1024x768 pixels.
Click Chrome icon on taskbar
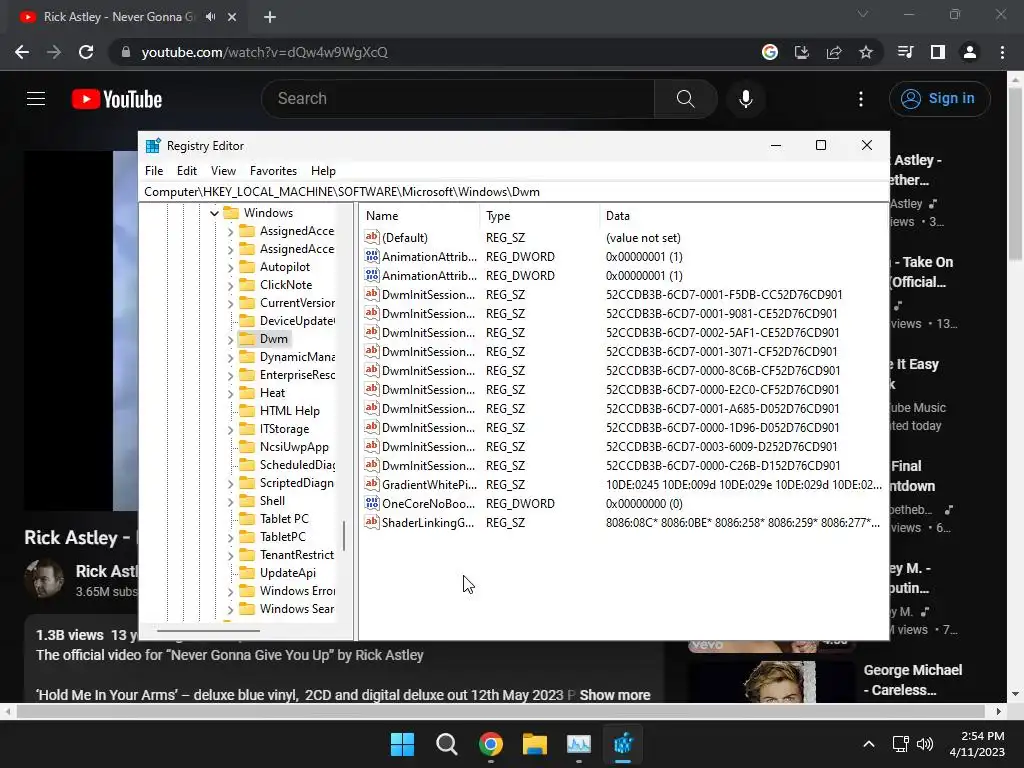490,744
